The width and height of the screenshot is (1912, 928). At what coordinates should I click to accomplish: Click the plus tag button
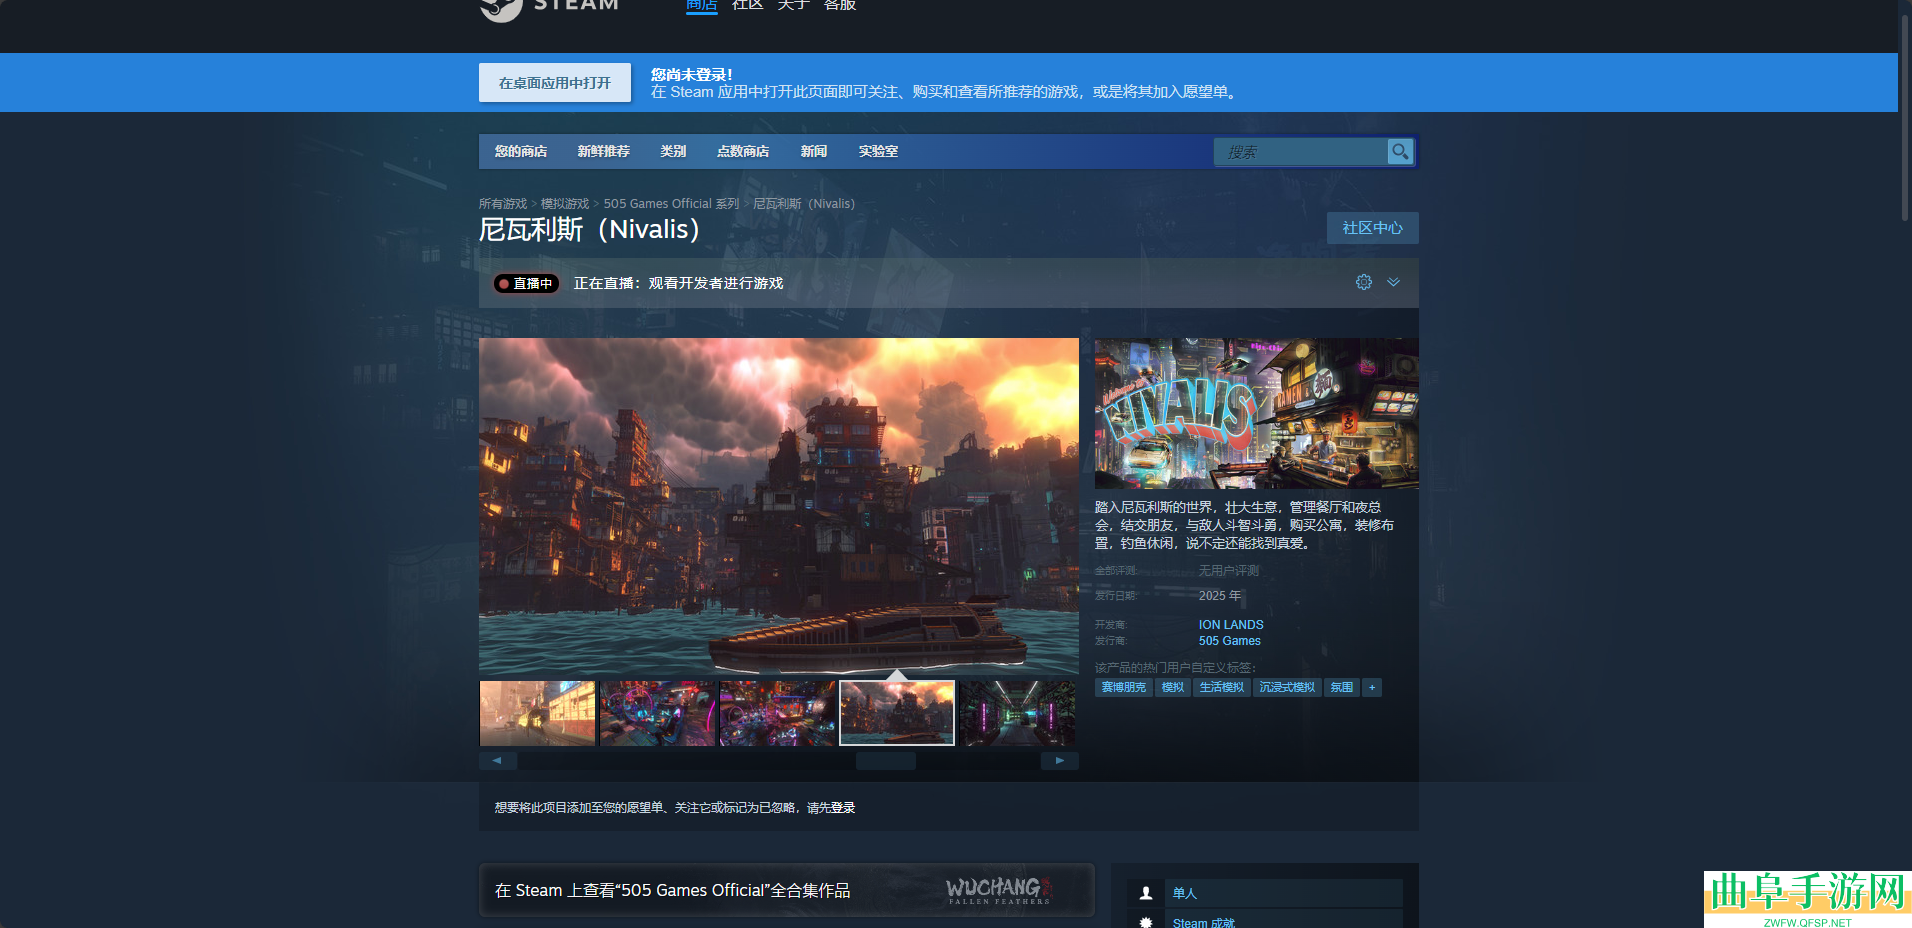pos(1372,687)
